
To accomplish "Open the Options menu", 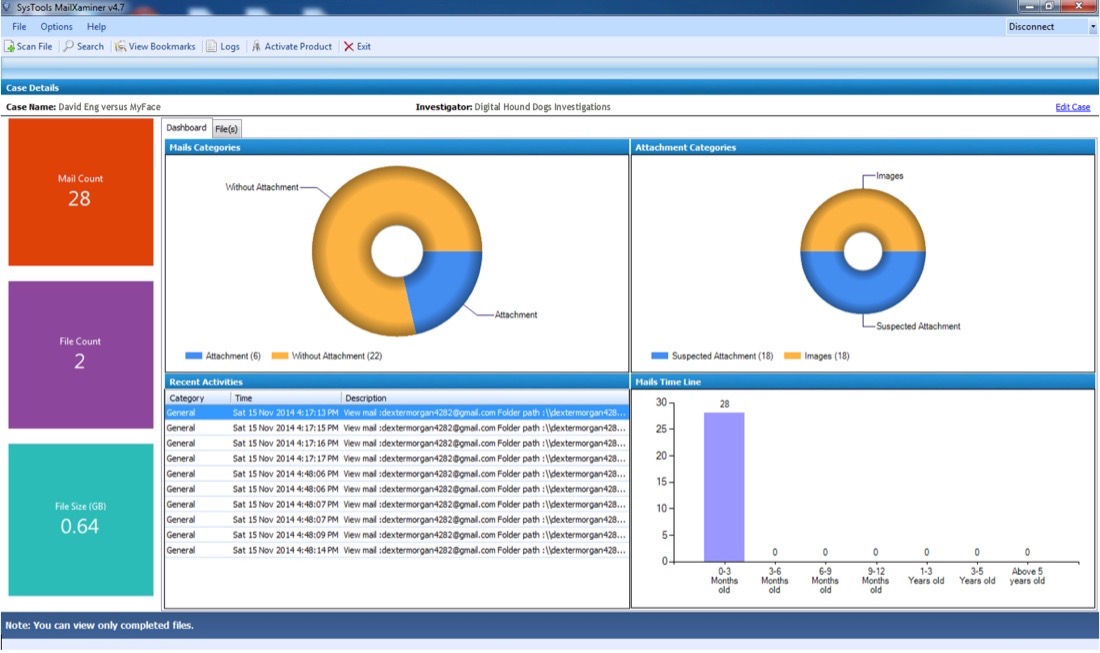I will (x=56, y=27).
